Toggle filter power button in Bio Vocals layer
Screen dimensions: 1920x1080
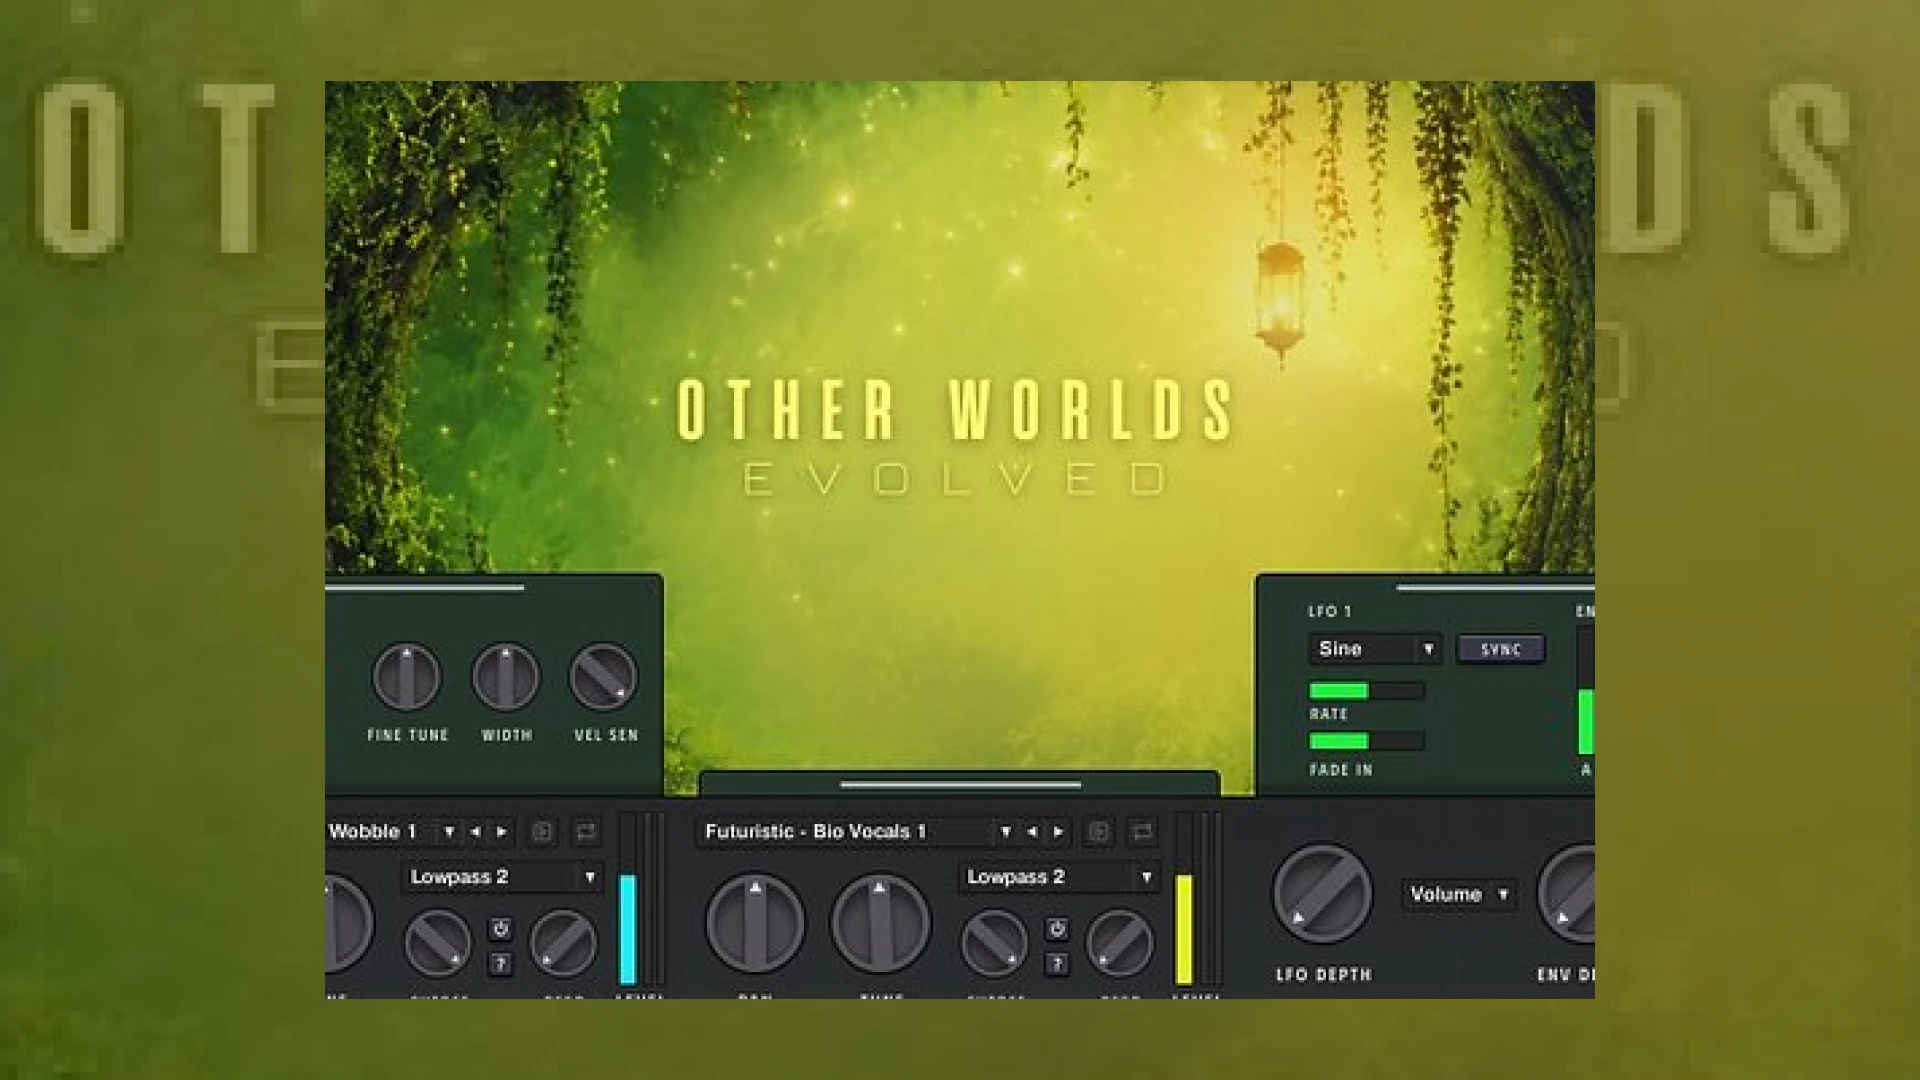pos(1057,929)
